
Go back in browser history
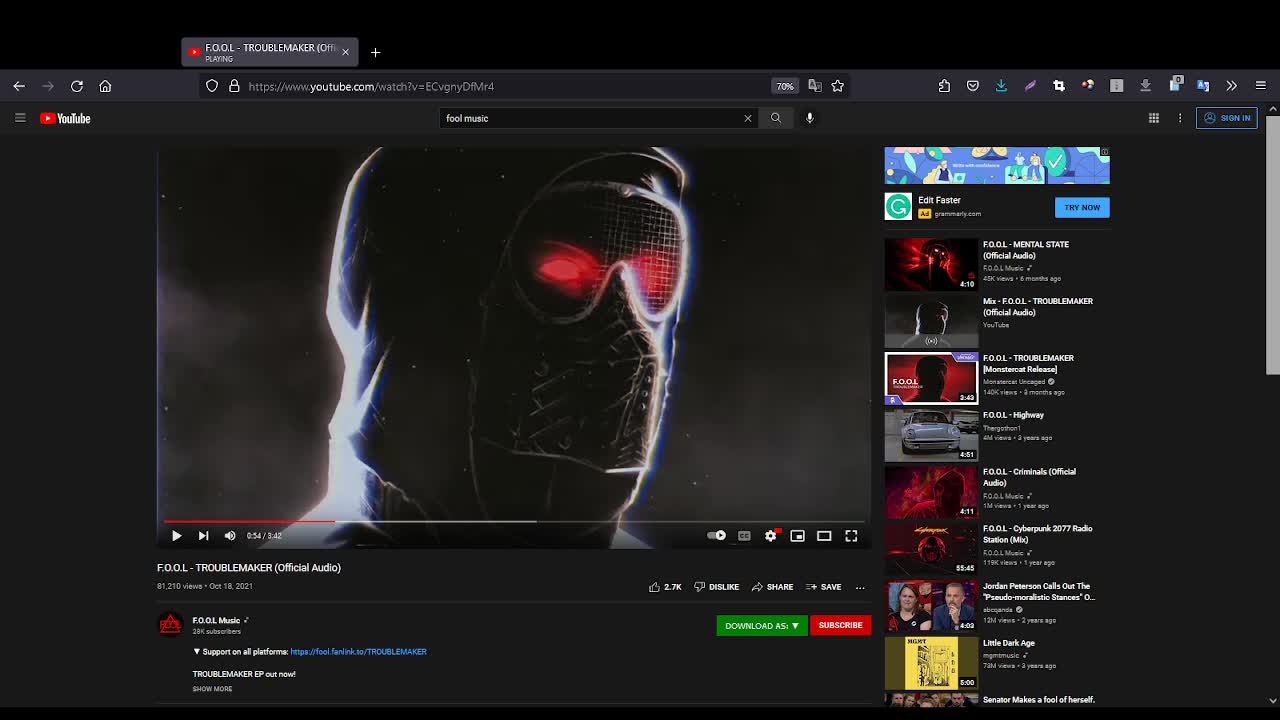[x=19, y=86]
